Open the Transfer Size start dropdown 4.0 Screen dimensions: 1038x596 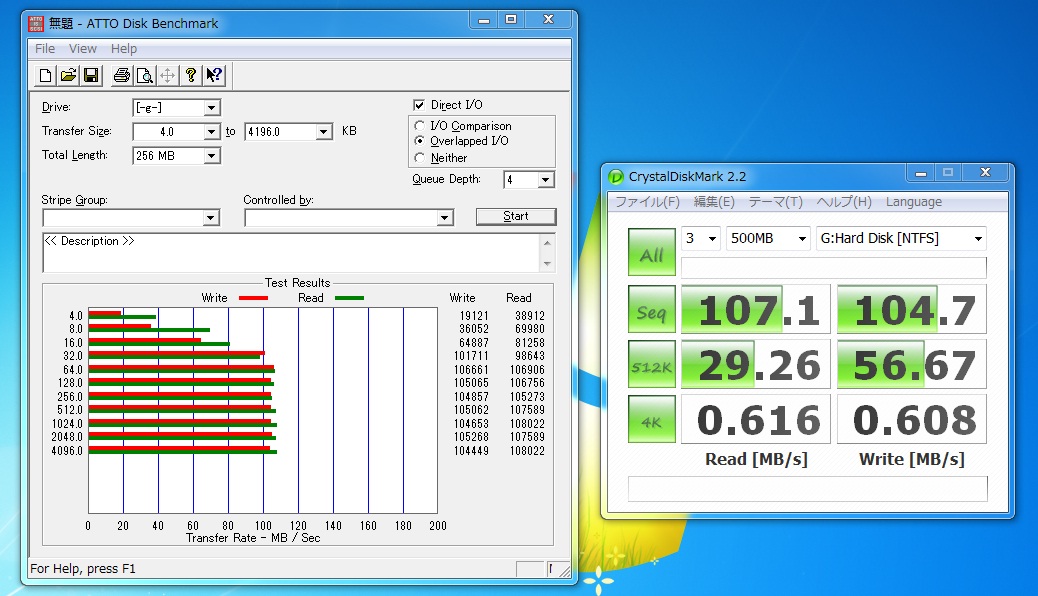pyautogui.click(x=211, y=132)
